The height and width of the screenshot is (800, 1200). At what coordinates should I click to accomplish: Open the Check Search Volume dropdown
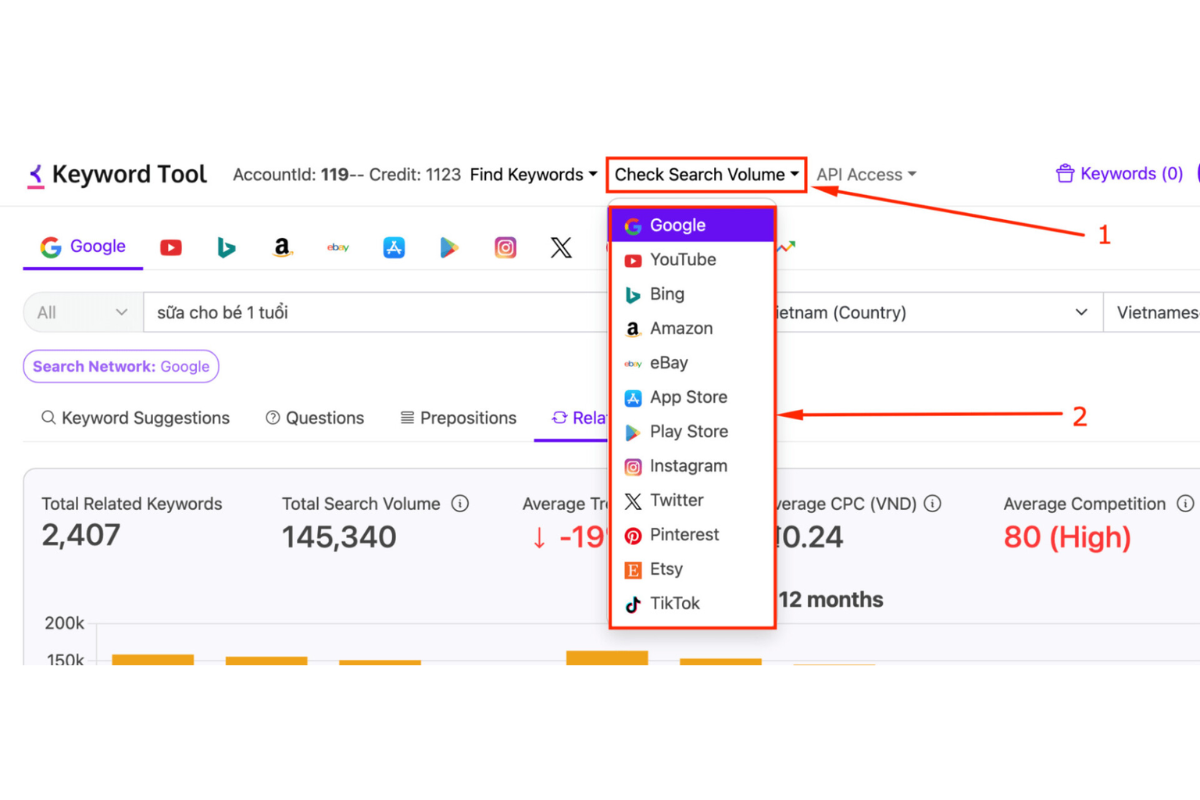pos(707,175)
